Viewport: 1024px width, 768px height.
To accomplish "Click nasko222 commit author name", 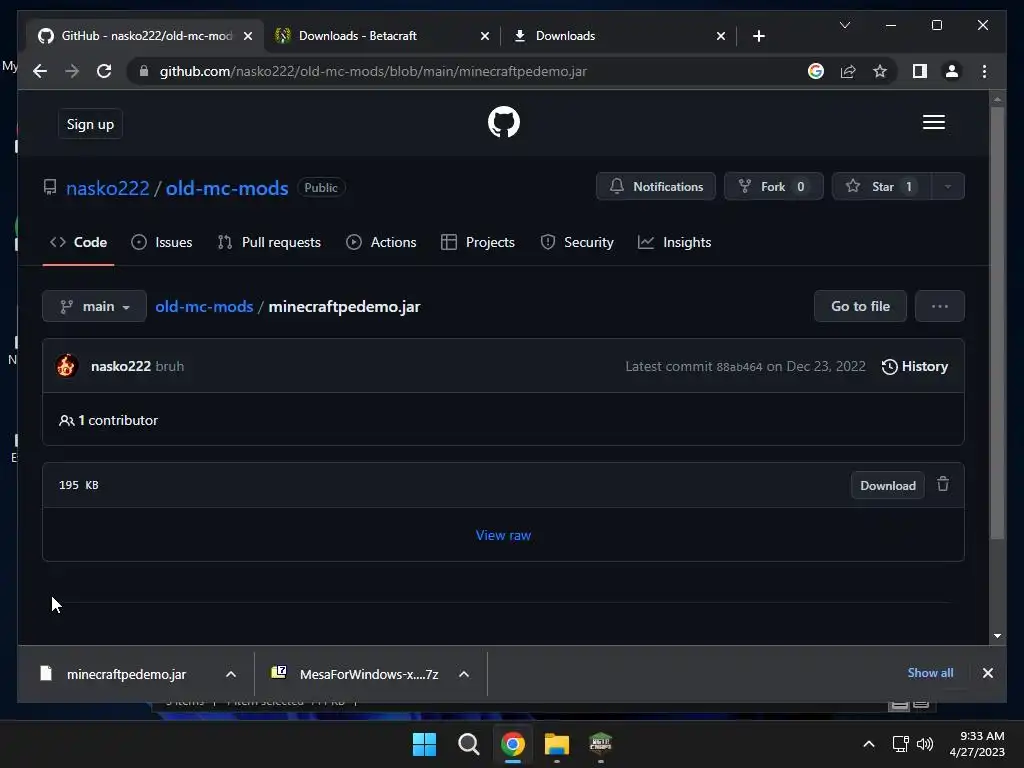I will click(x=121, y=366).
